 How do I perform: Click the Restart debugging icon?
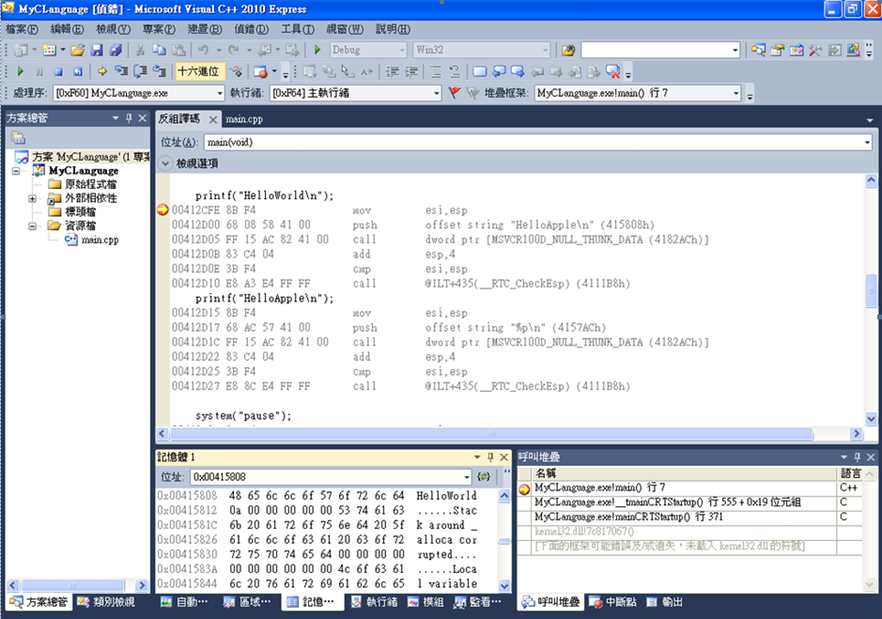78,71
